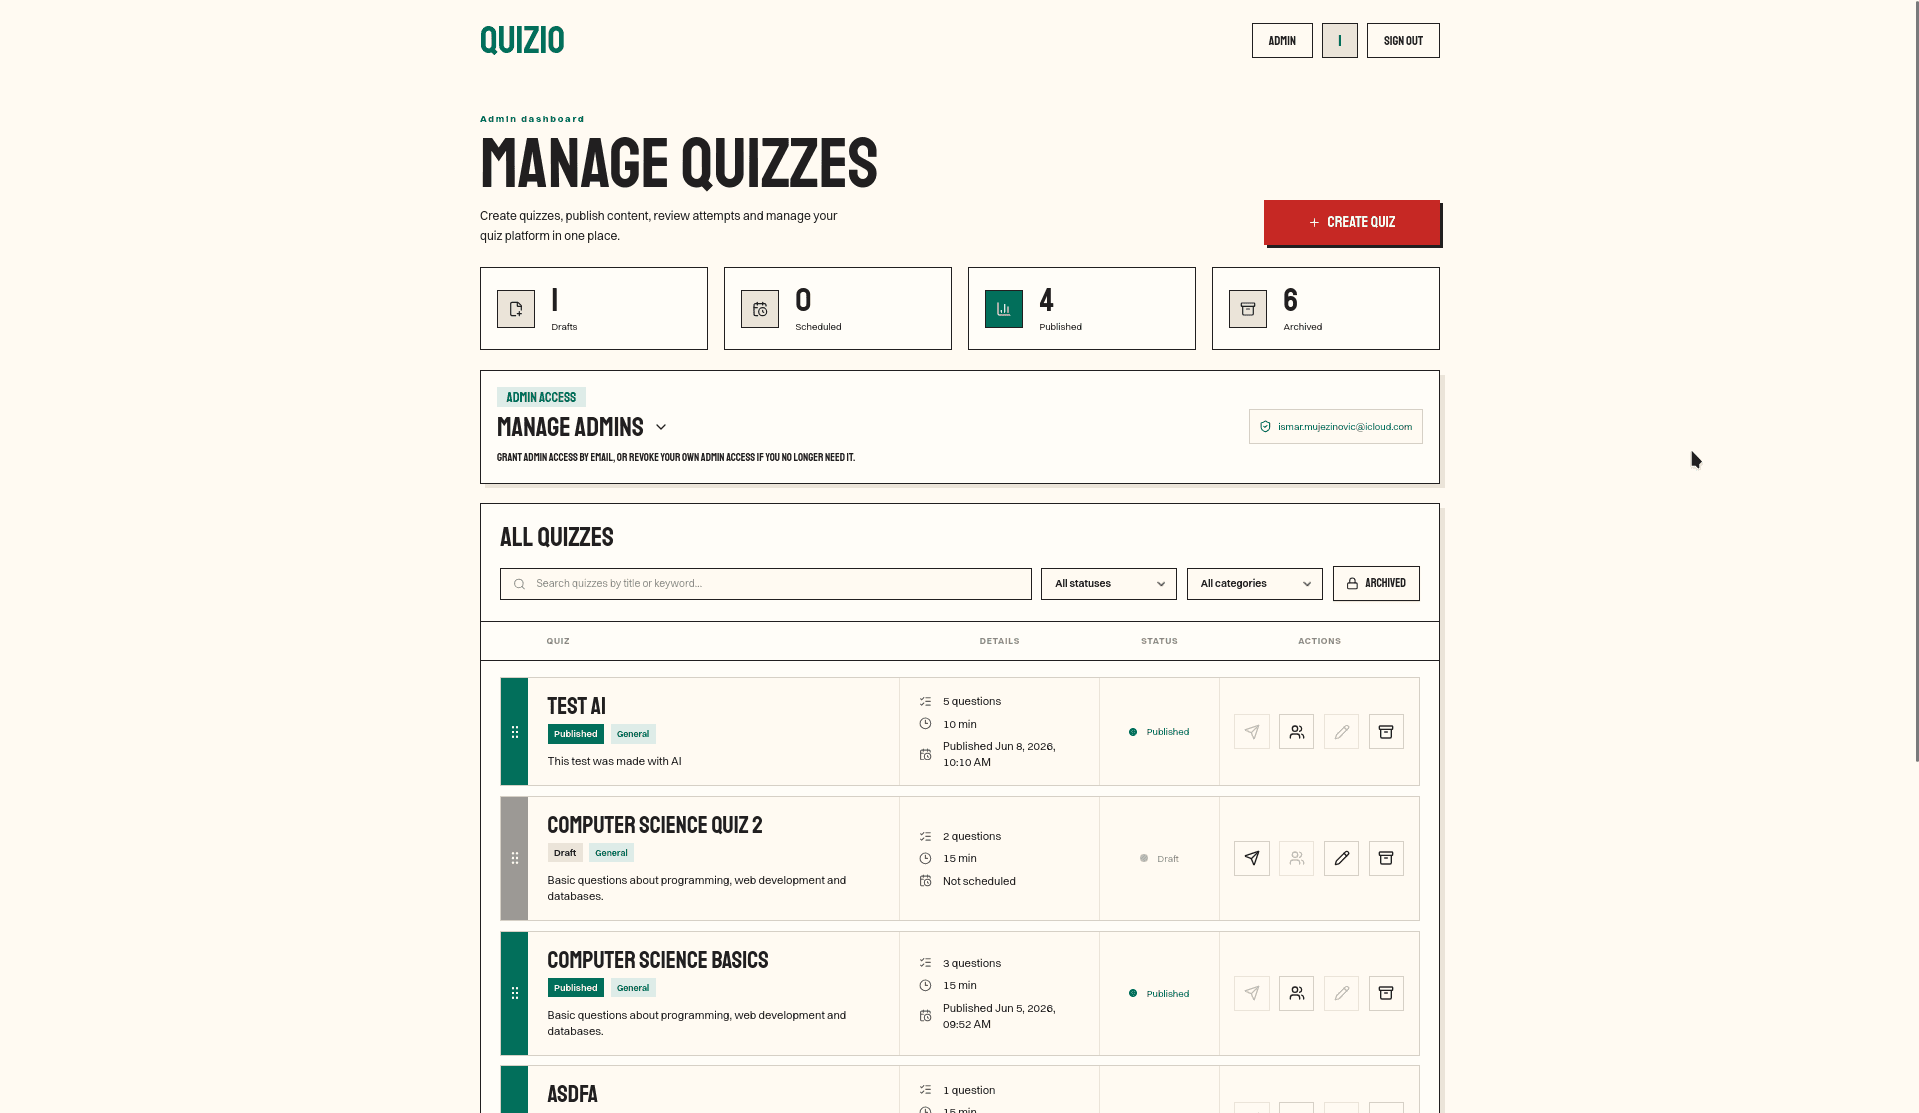Publish the Computer Science Quiz 2 draft
Image resolution: width=1919 pixels, height=1113 pixels.
point(1251,858)
